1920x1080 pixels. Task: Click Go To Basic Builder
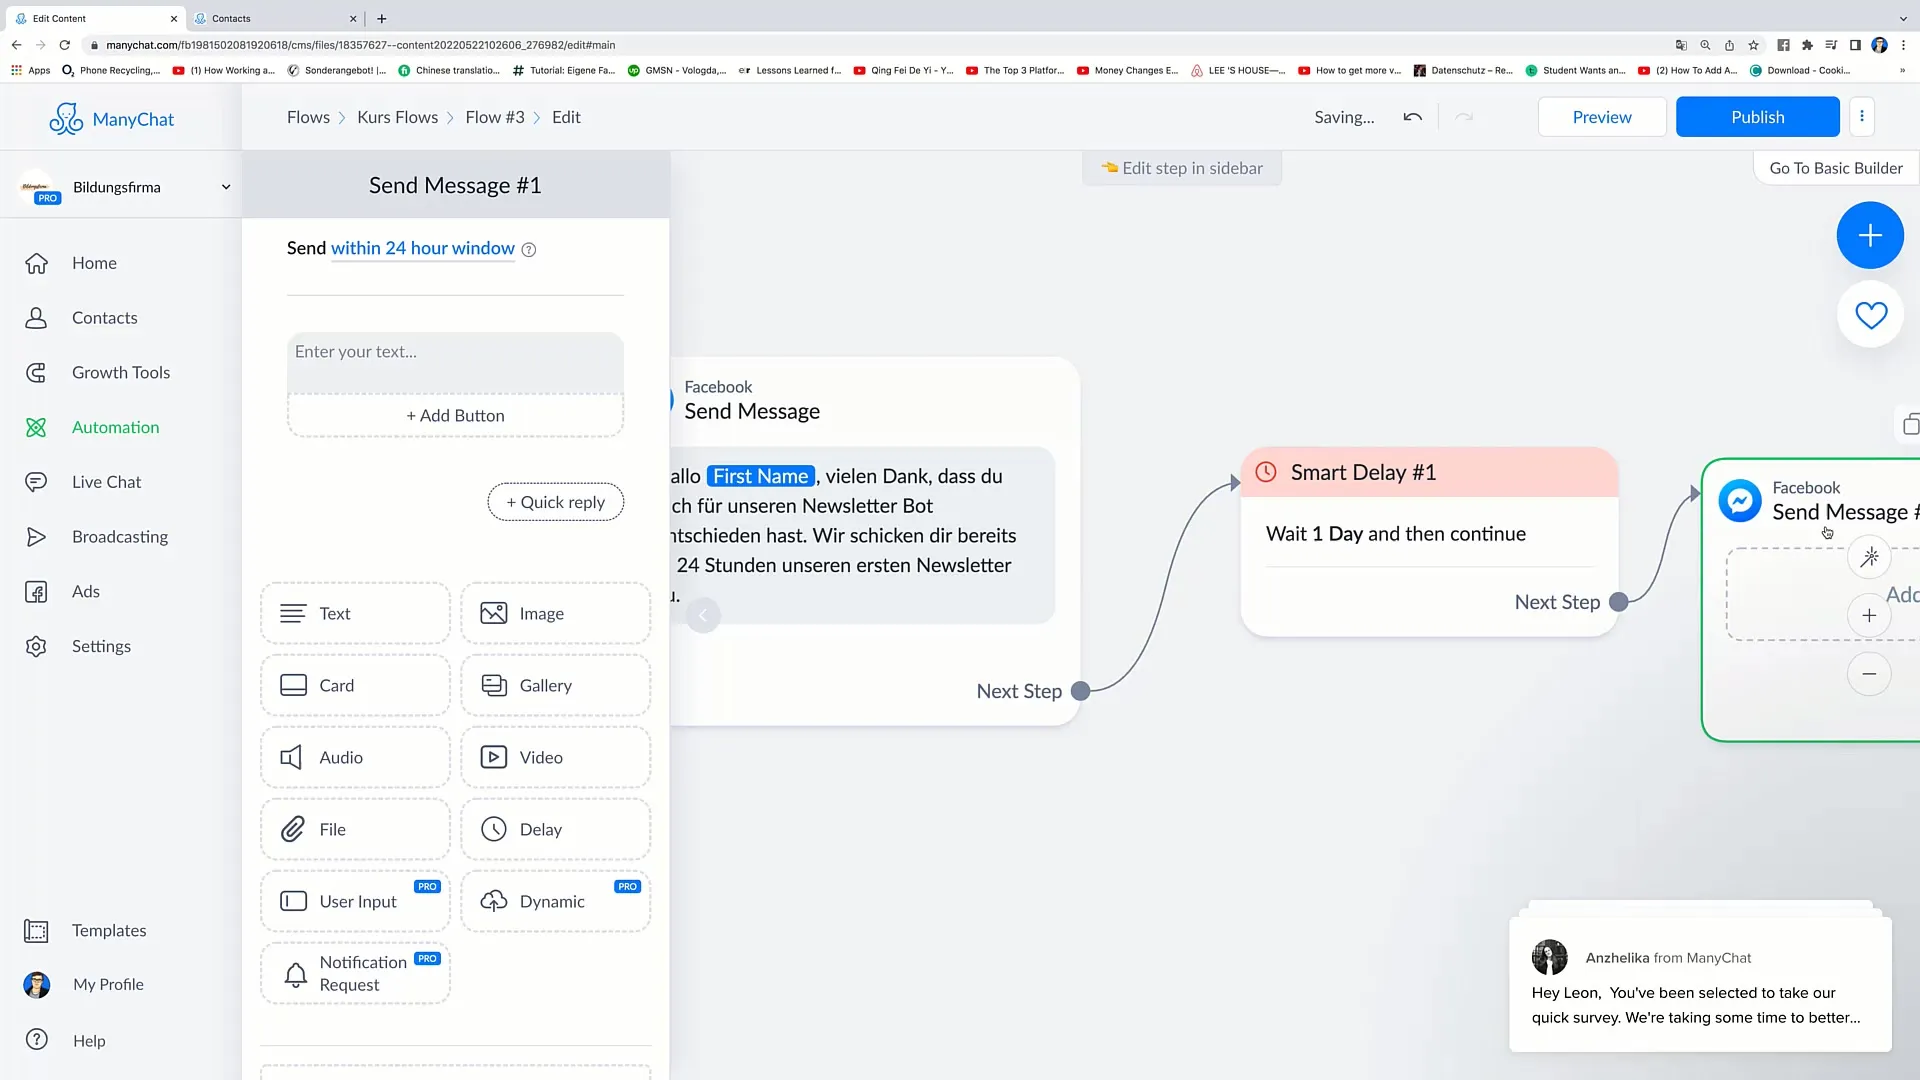1836,168
